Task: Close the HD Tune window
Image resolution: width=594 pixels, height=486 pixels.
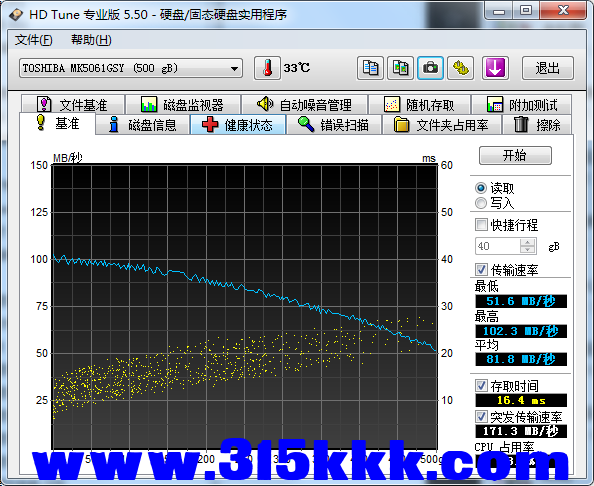Action: click(x=563, y=11)
